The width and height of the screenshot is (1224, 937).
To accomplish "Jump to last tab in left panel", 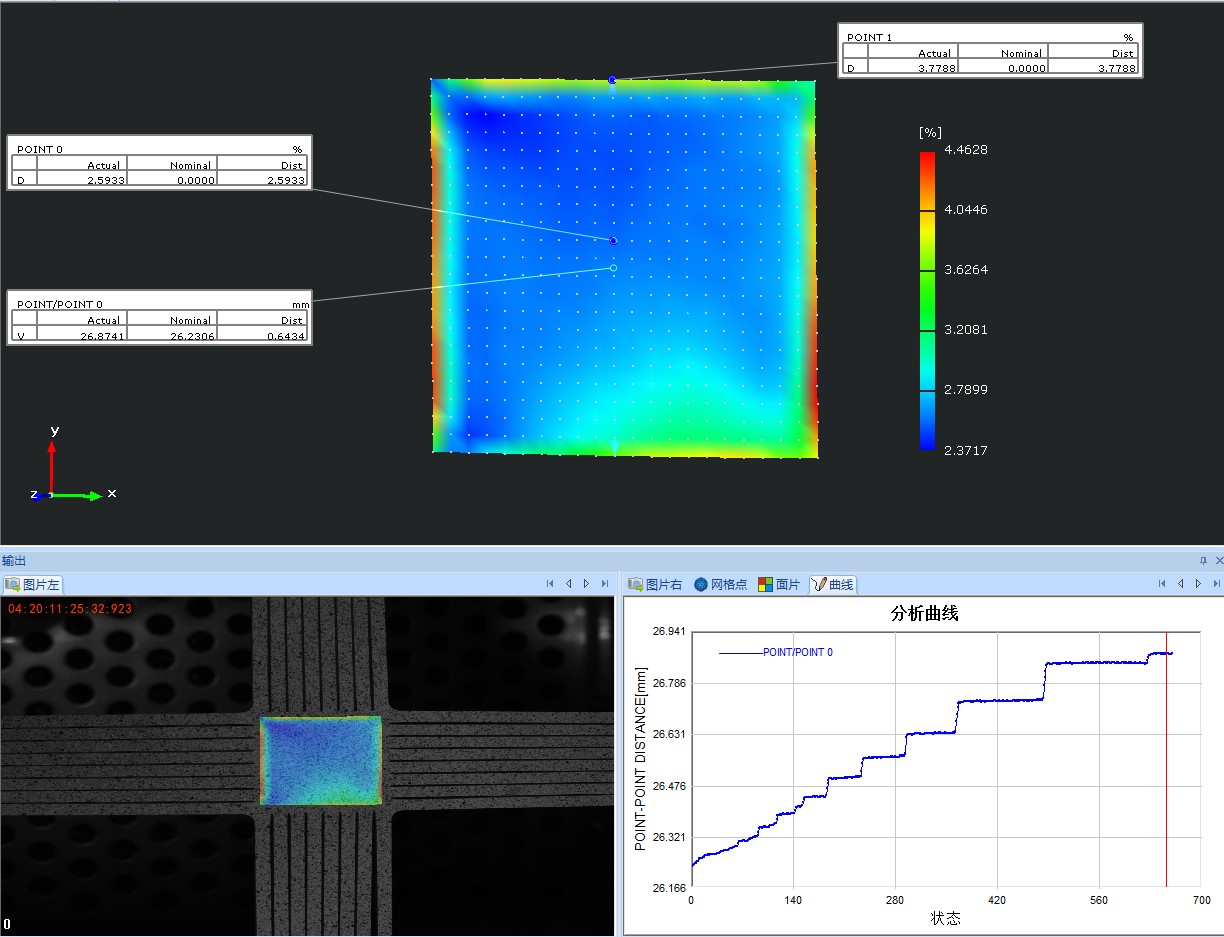I will click(x=605, y=584).
